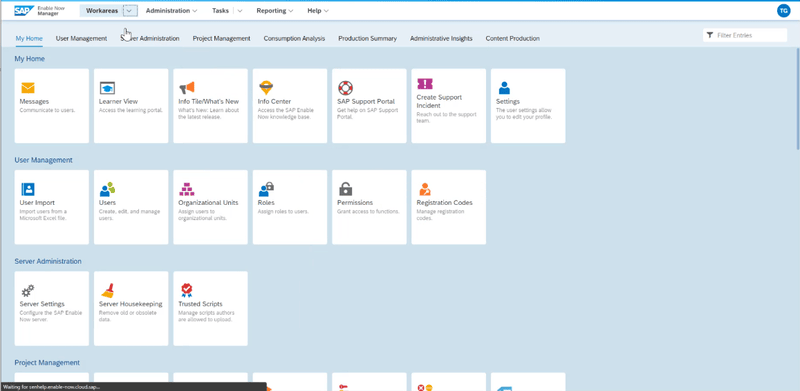Open the Server Housekeeping broom icon

click(107, 290)
